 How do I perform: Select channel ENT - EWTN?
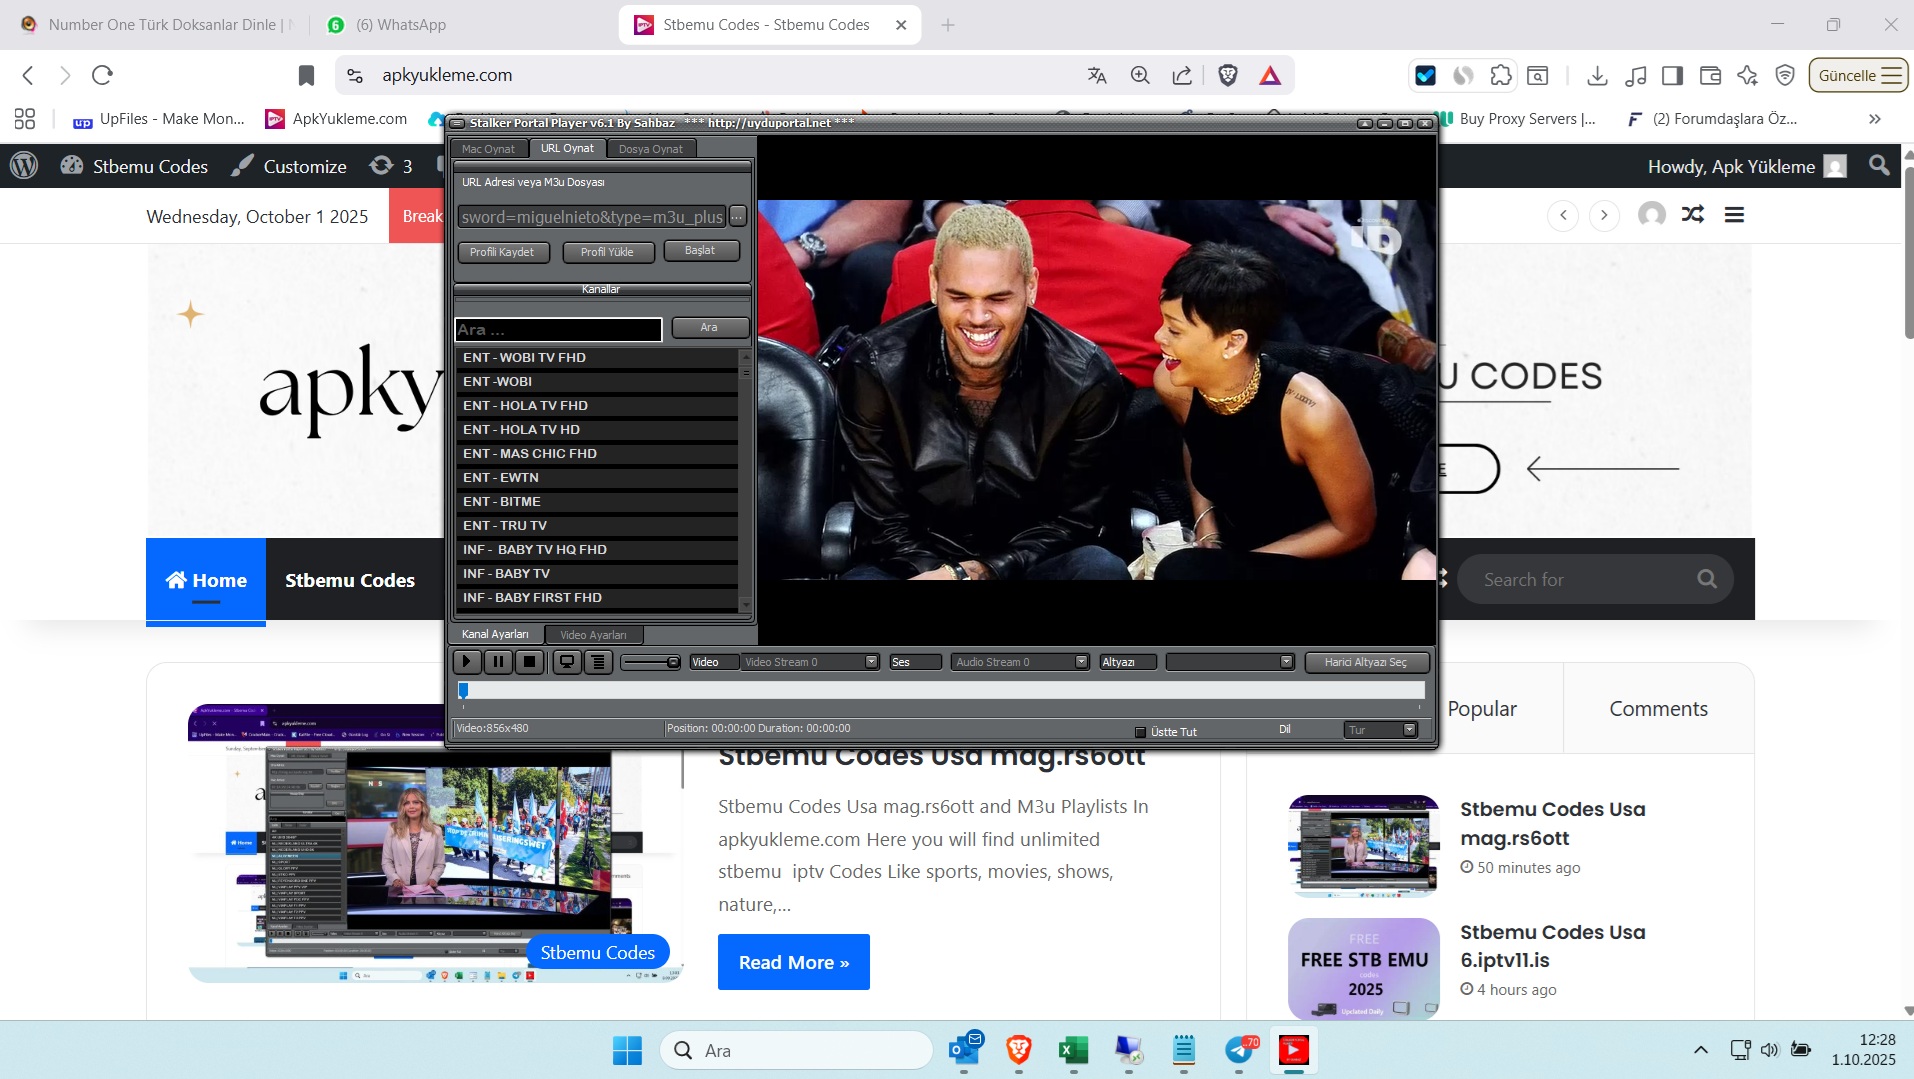tap(597, 478)
